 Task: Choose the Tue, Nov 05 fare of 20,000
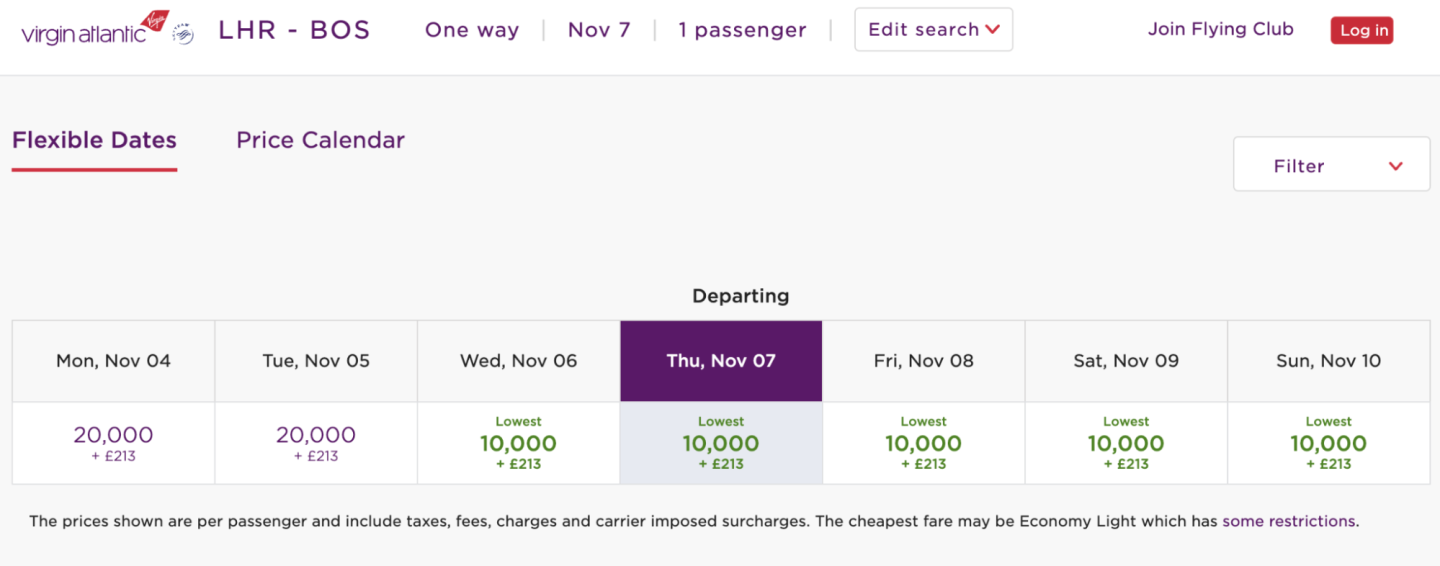point(316,443)
